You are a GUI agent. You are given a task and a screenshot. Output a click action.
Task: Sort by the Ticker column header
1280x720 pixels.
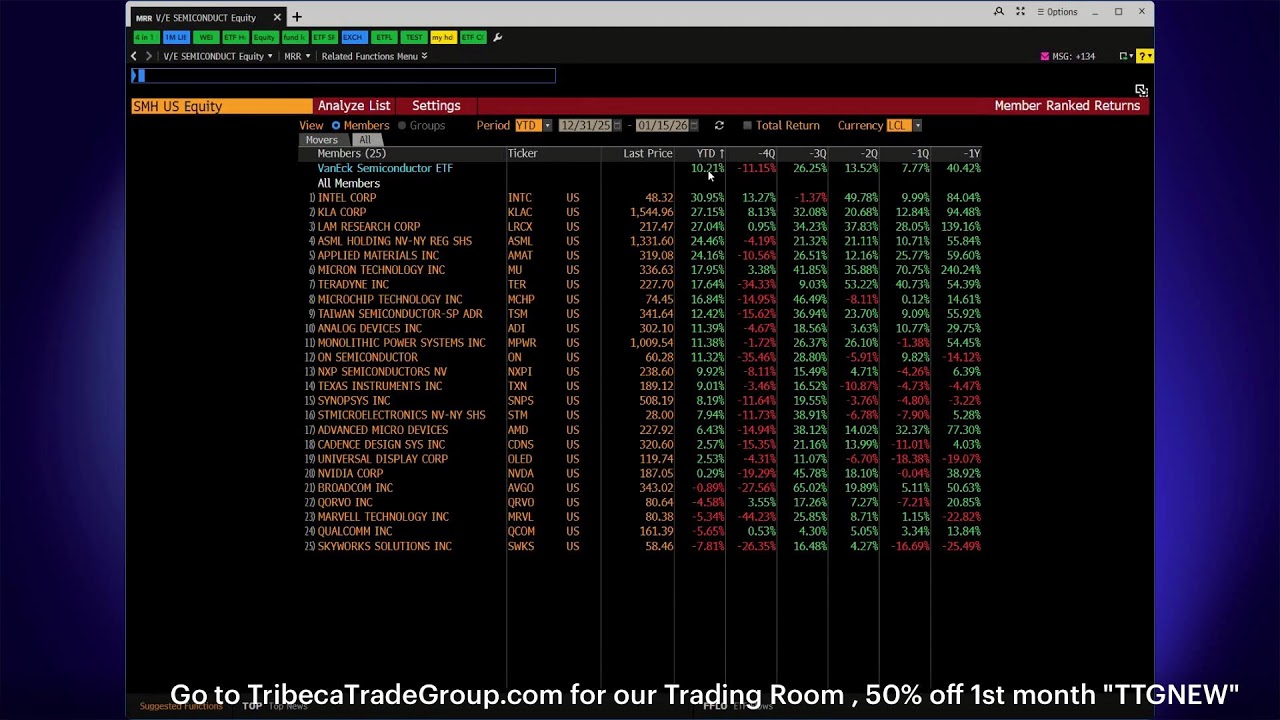click(553, 153)
